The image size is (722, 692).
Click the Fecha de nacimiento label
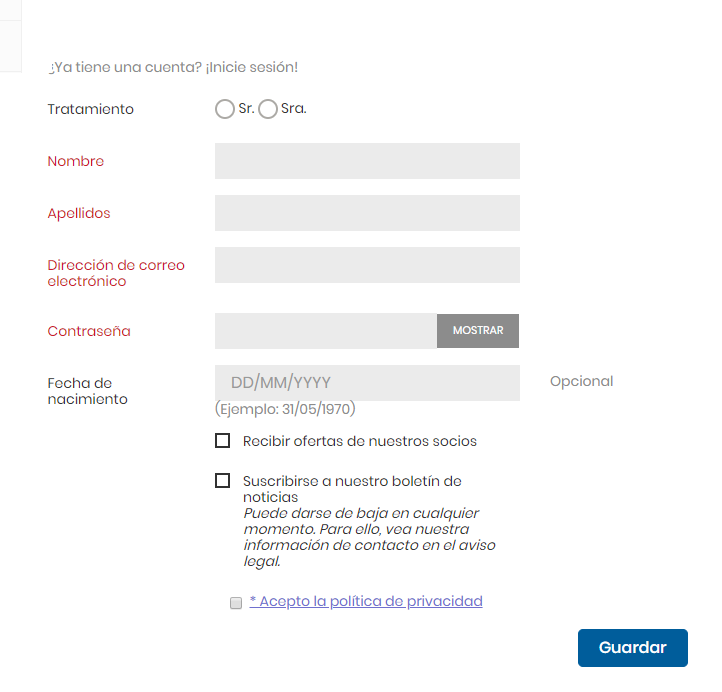click(x=88, y=391)
